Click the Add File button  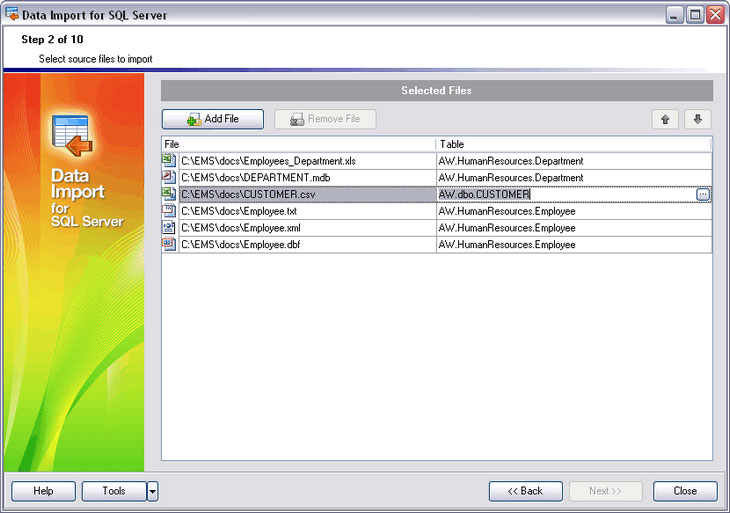coord(213,119)
